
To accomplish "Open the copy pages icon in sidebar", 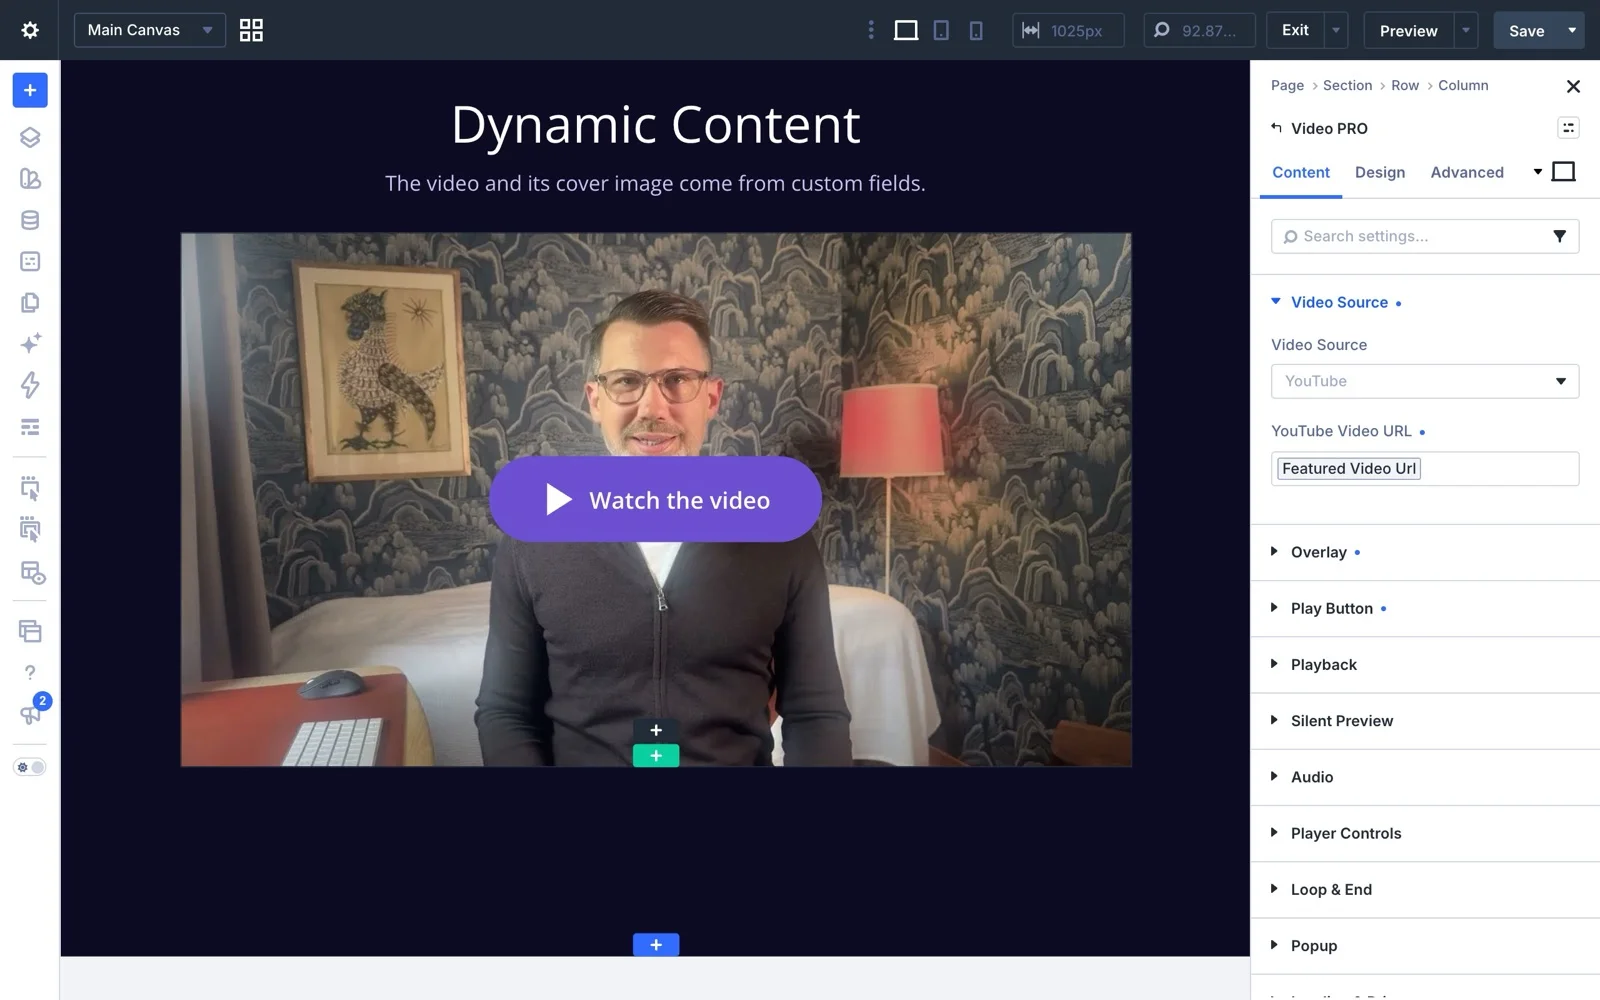I will coord(30,302).
